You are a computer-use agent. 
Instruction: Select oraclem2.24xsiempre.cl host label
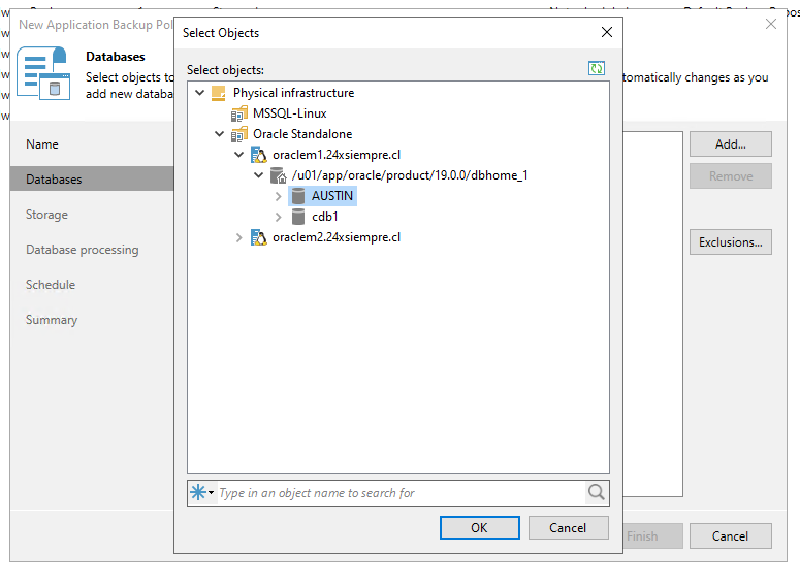(337, 237)
